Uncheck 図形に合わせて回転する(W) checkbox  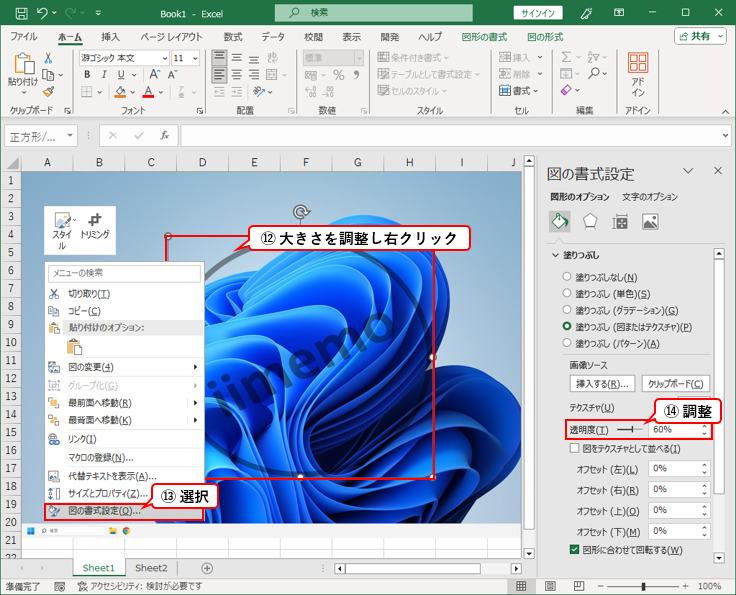574,549
